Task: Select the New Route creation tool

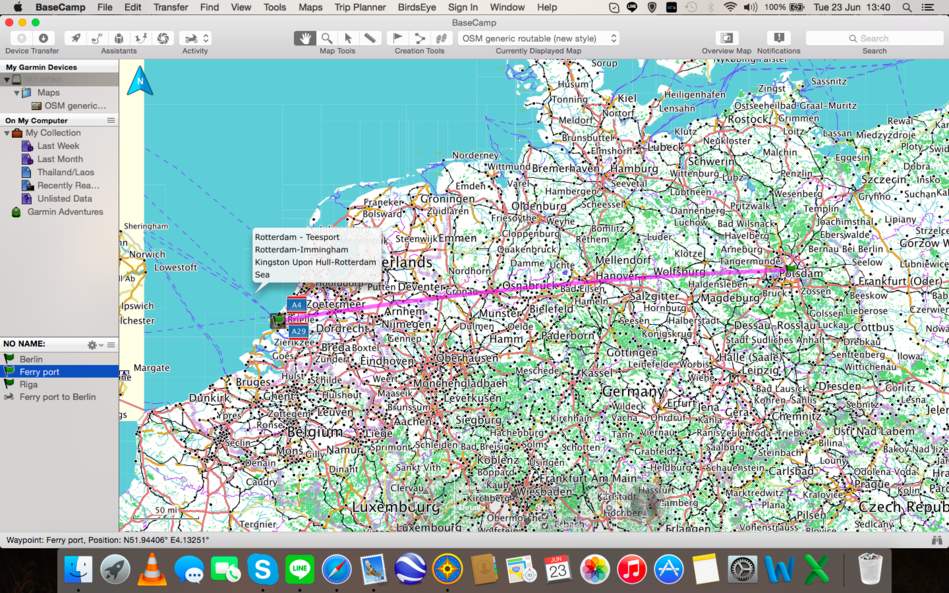Action: [x=419, y=38]
